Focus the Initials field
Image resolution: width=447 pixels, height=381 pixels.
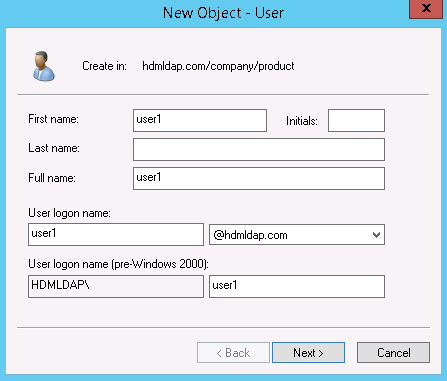click(x=356, y=120)
